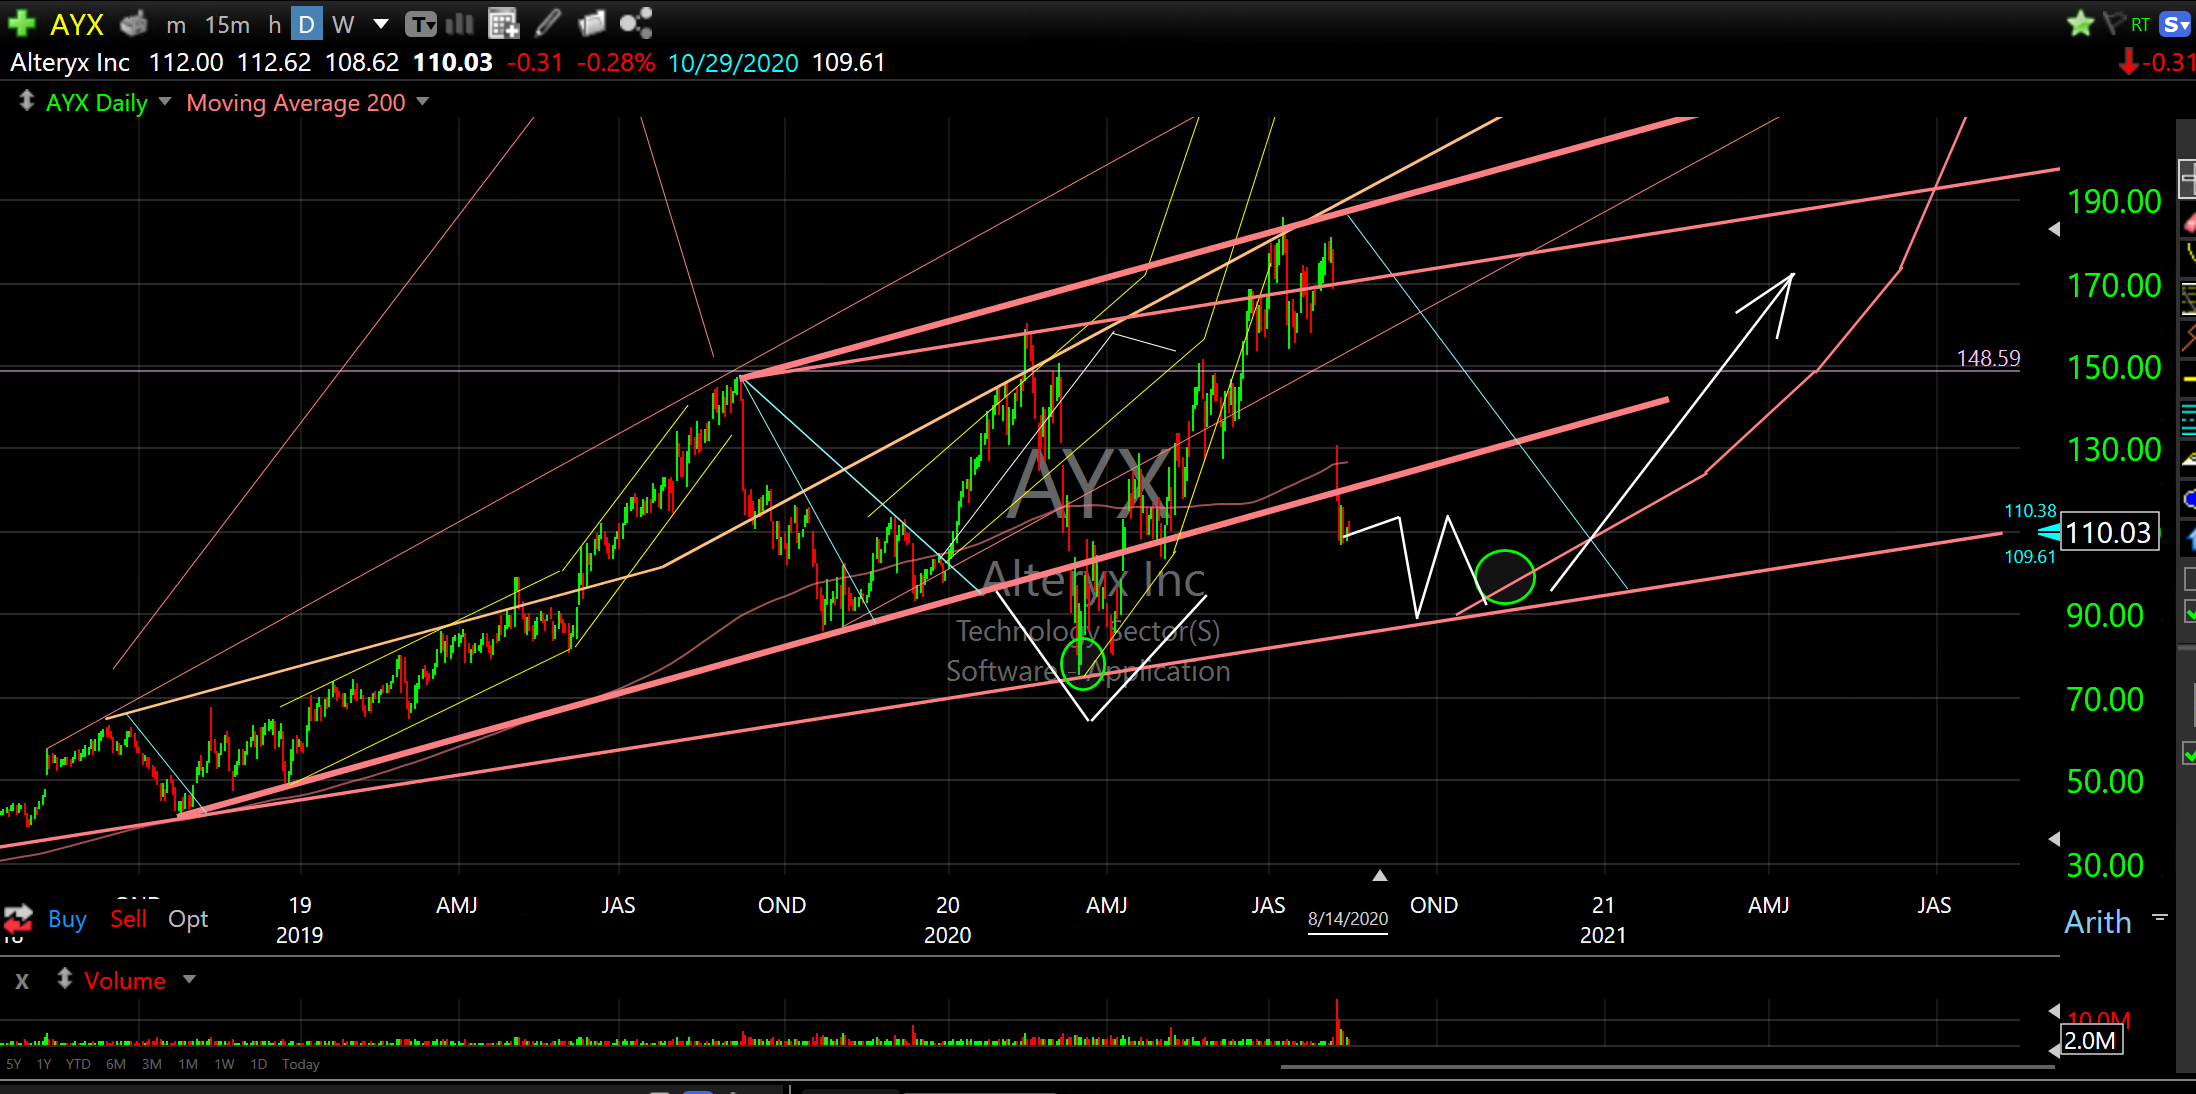
Task: Click the green plus add icon
Action: click(x=21, y=23)
